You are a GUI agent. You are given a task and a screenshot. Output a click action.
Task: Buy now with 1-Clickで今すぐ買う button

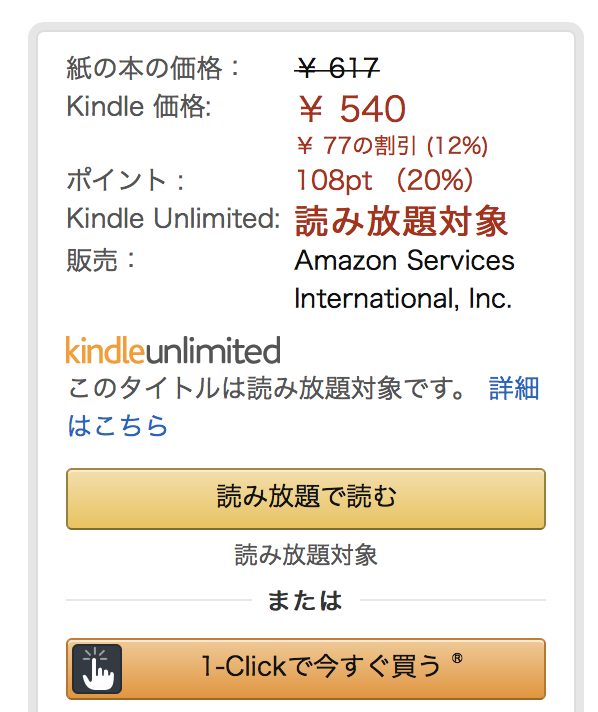click(x=306, y=668)
